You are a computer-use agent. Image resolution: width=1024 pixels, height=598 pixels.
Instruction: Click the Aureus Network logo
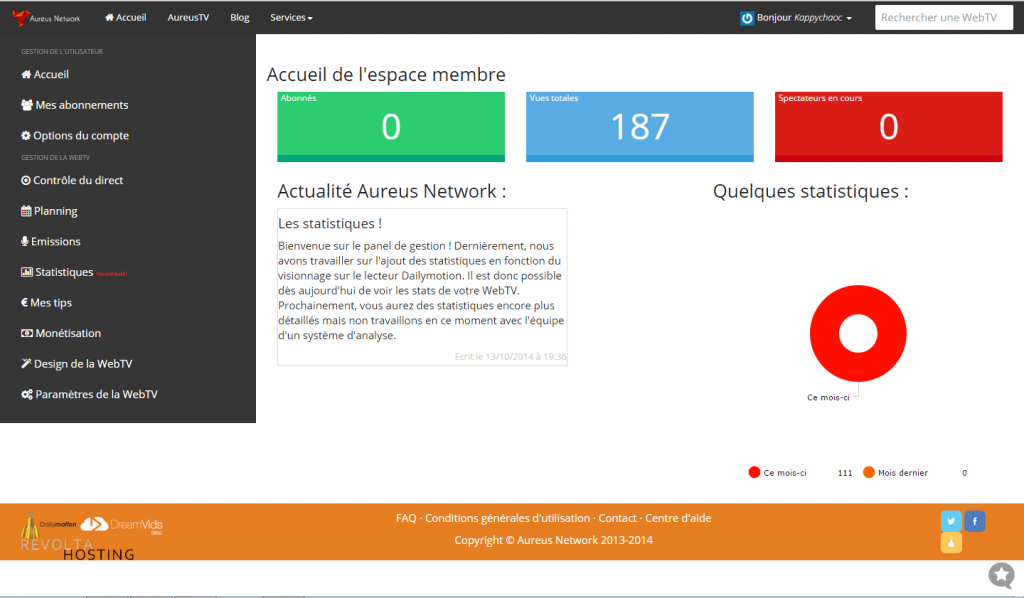pyautogui.click(x=47, y=18)
